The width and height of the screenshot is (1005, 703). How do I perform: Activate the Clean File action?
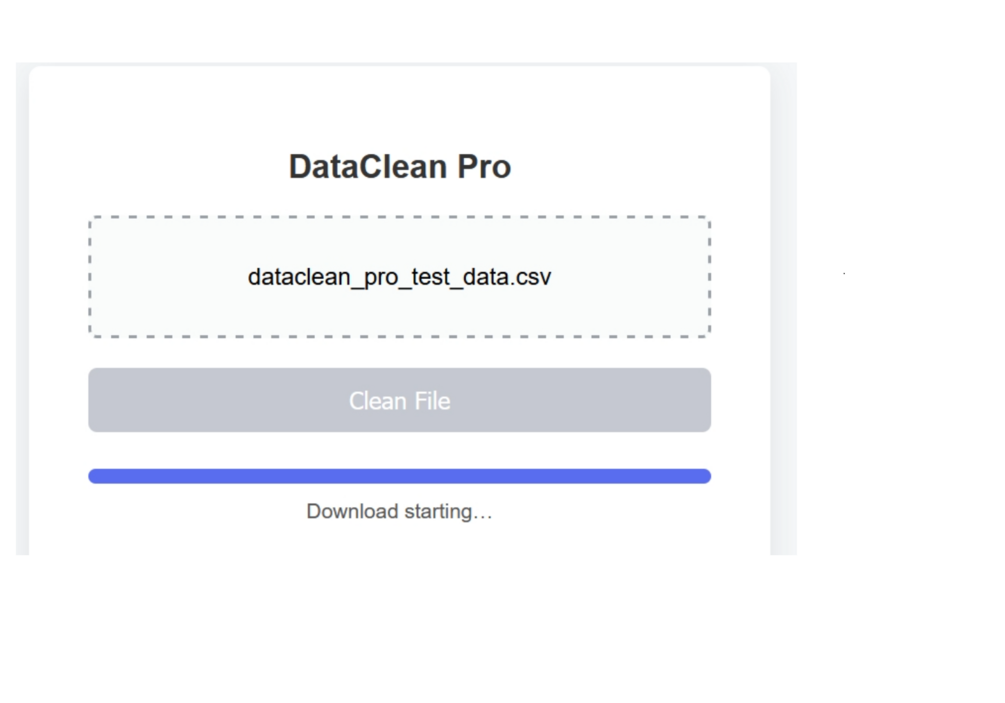point(399,400)
